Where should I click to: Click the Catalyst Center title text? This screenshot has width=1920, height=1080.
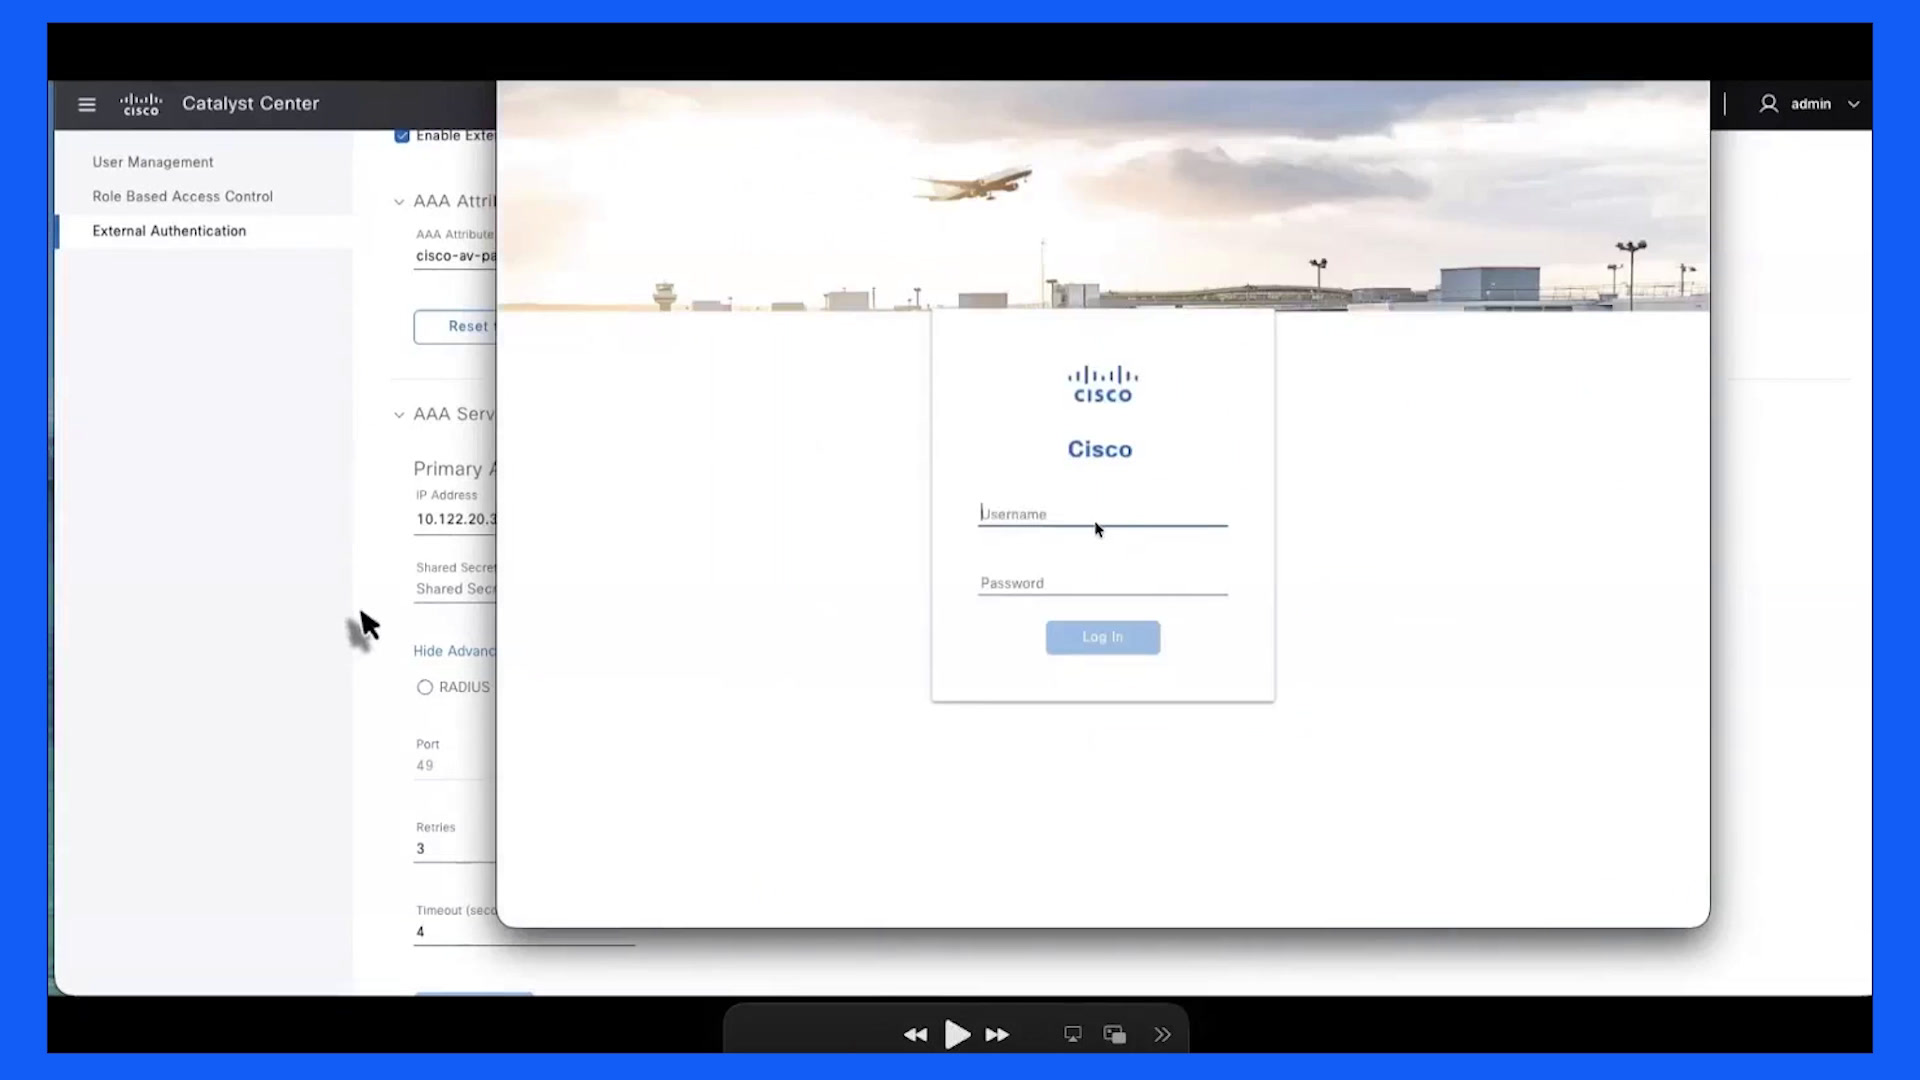[250, 104]
